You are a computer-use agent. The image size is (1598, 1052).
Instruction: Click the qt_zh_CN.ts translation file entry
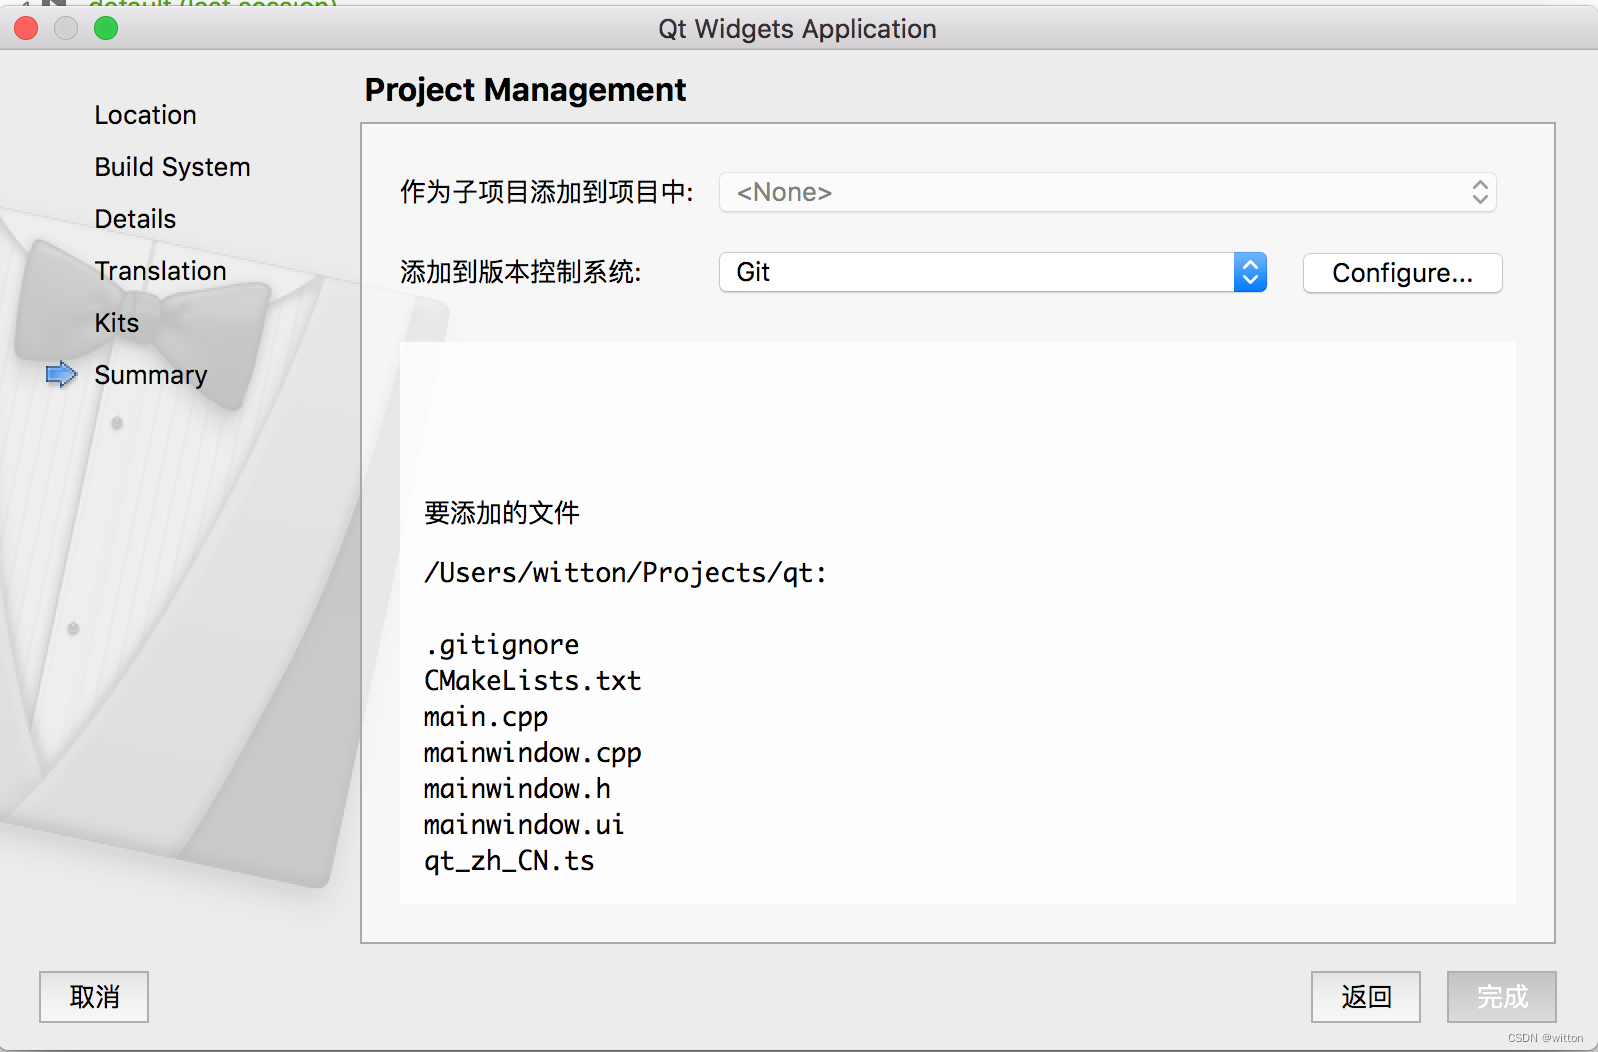pyautogui.click(x=509, y=861)
